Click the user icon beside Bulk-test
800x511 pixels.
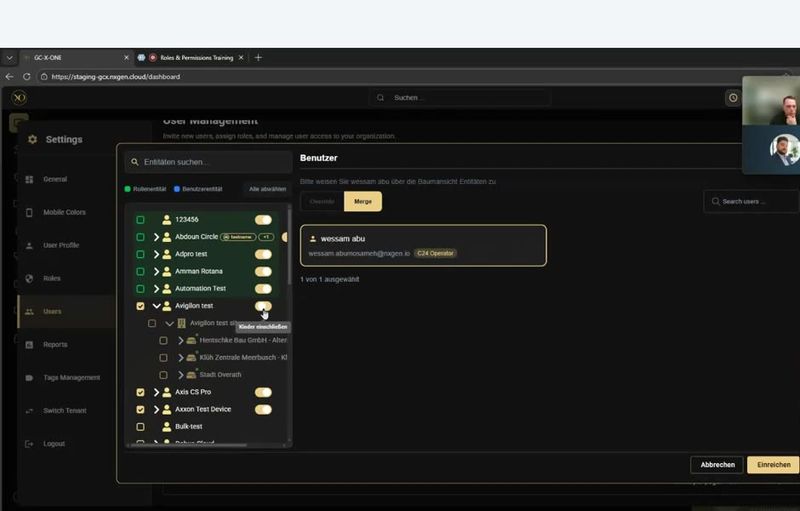tap(166, 427)
